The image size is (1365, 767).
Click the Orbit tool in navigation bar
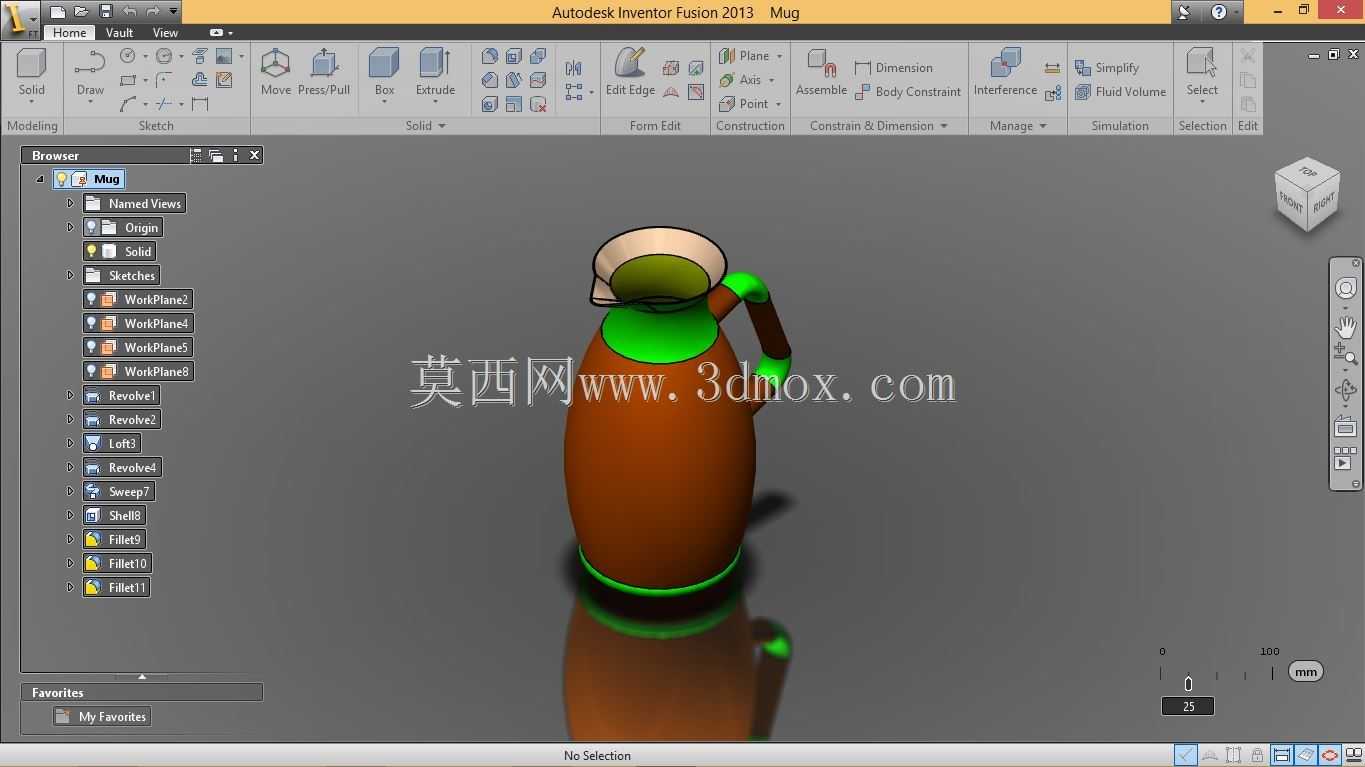[x=1345, y=390]
